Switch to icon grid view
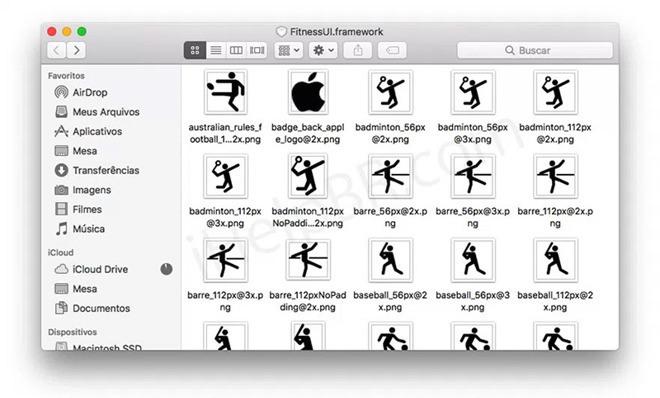This screenshot has width=660, height=398. [195, 50]
